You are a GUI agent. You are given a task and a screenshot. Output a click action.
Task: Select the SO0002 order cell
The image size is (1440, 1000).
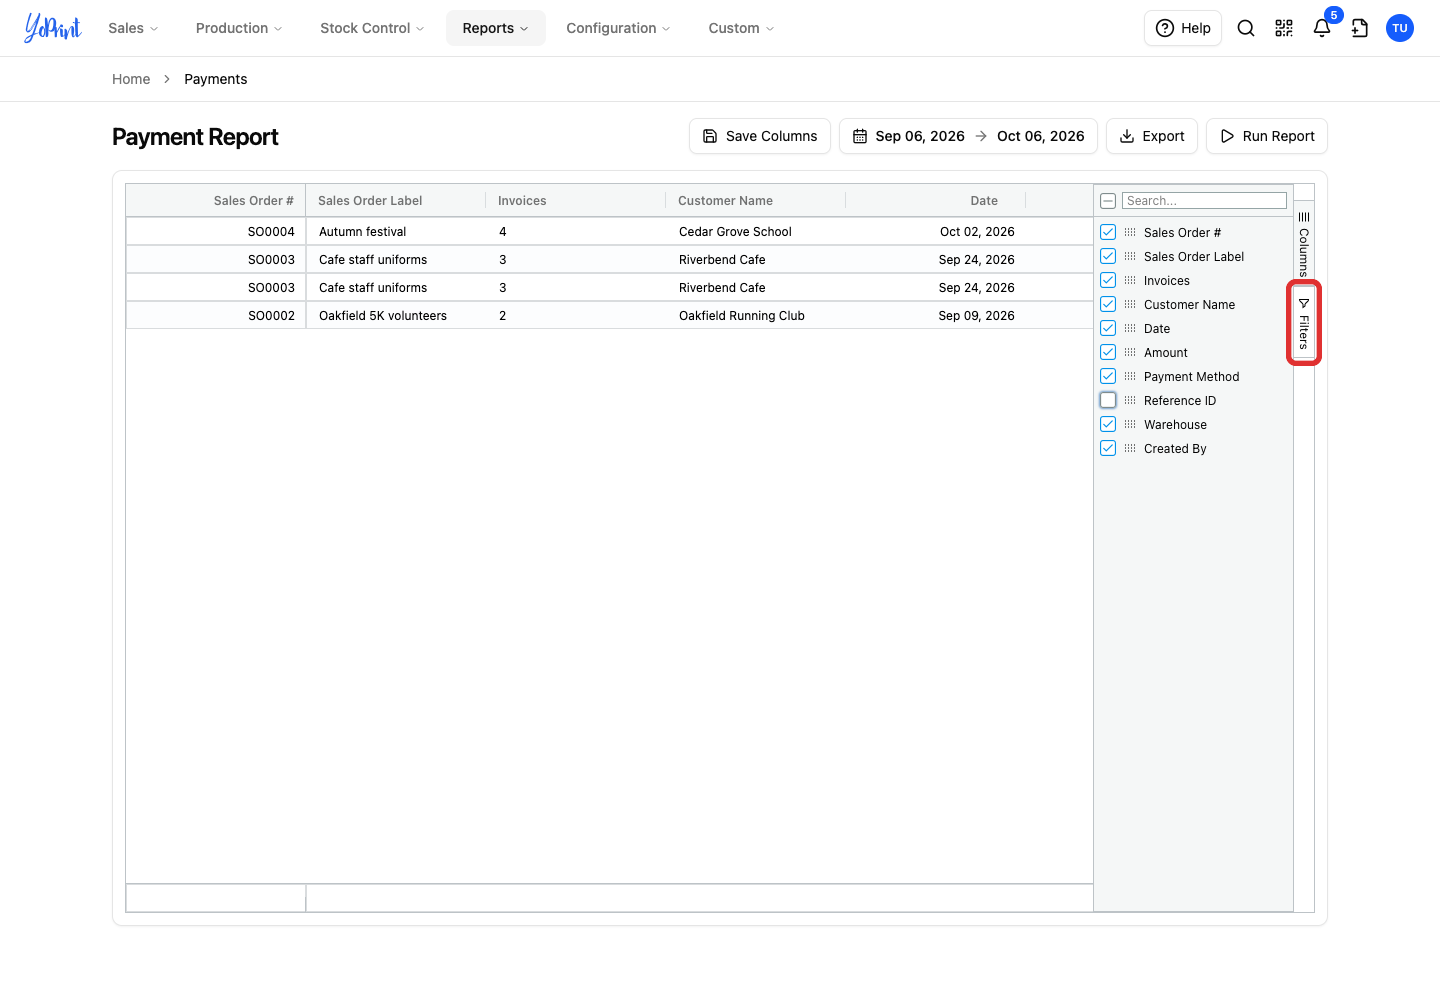coord(216,315)
